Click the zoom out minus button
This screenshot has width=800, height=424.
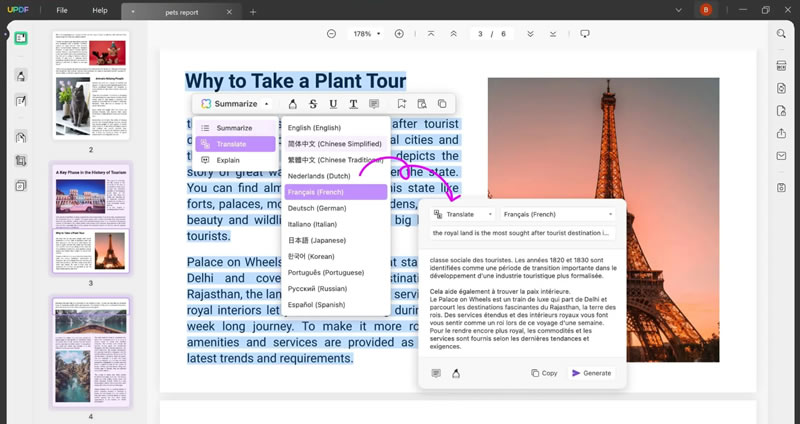click(x=332, y=34)
